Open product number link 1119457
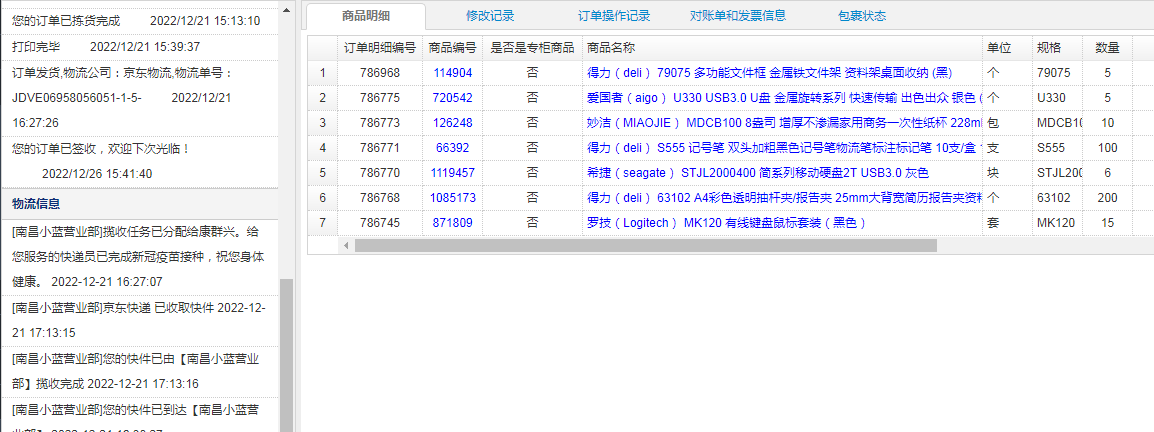This screenshot has height=432, width=1154. pos(453,173)
